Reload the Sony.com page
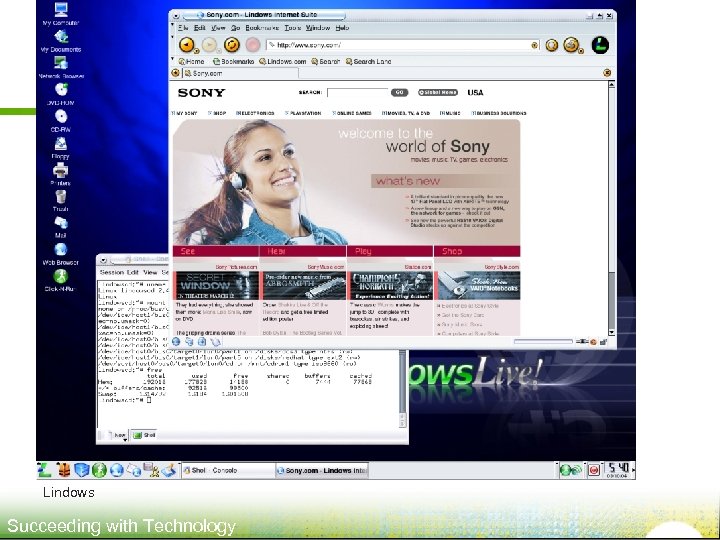This screenshot has height=540, width=720. coord(231,45)
